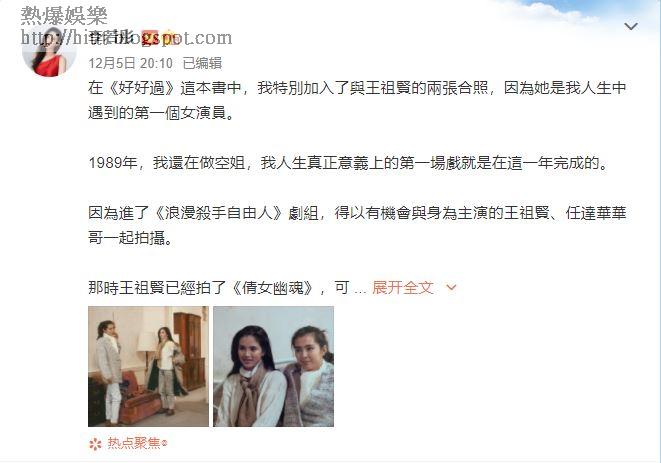Click the small circle icon after 热点聚焦

(x=164, y=444)
